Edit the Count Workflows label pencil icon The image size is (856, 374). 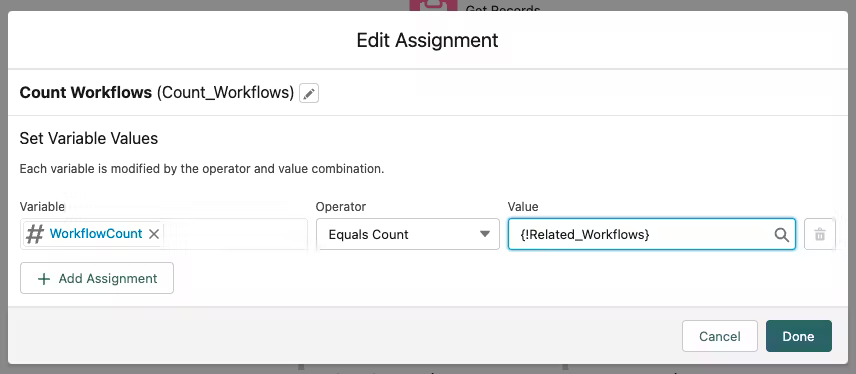pyautogui.click(x=309, y=93)
